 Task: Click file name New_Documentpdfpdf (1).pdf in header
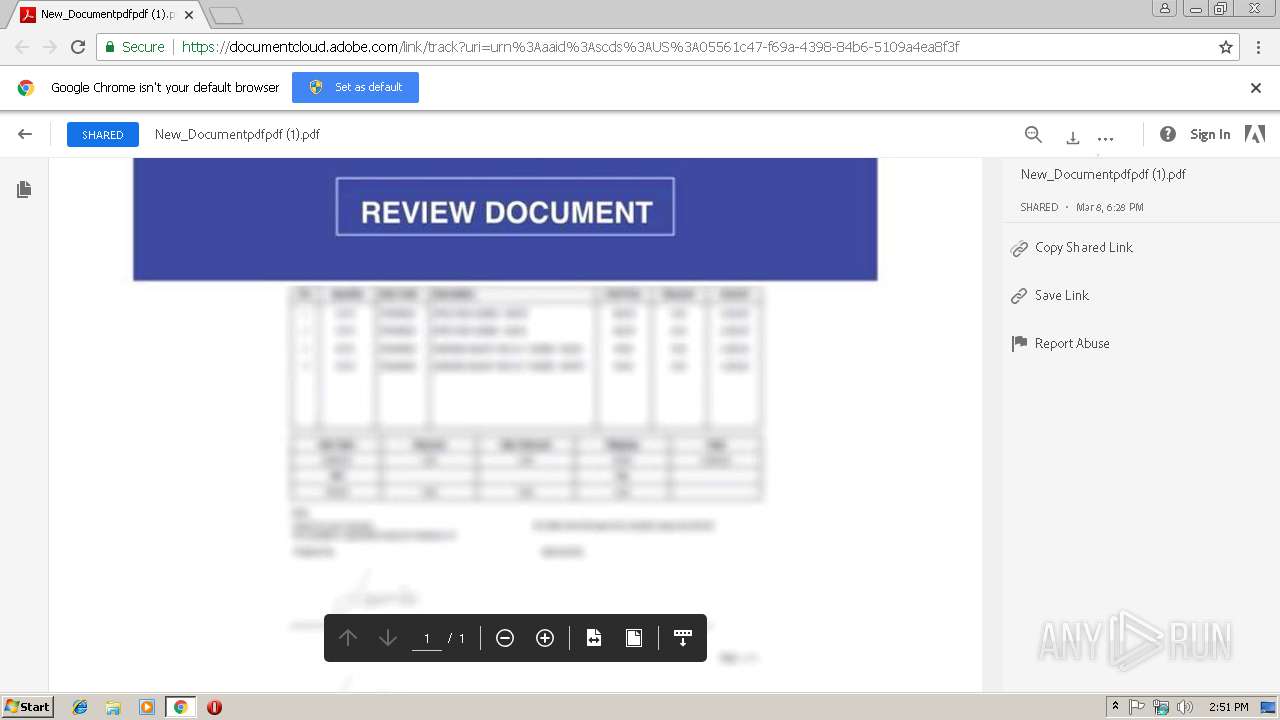pyautogui.click(x=237, y=134)
